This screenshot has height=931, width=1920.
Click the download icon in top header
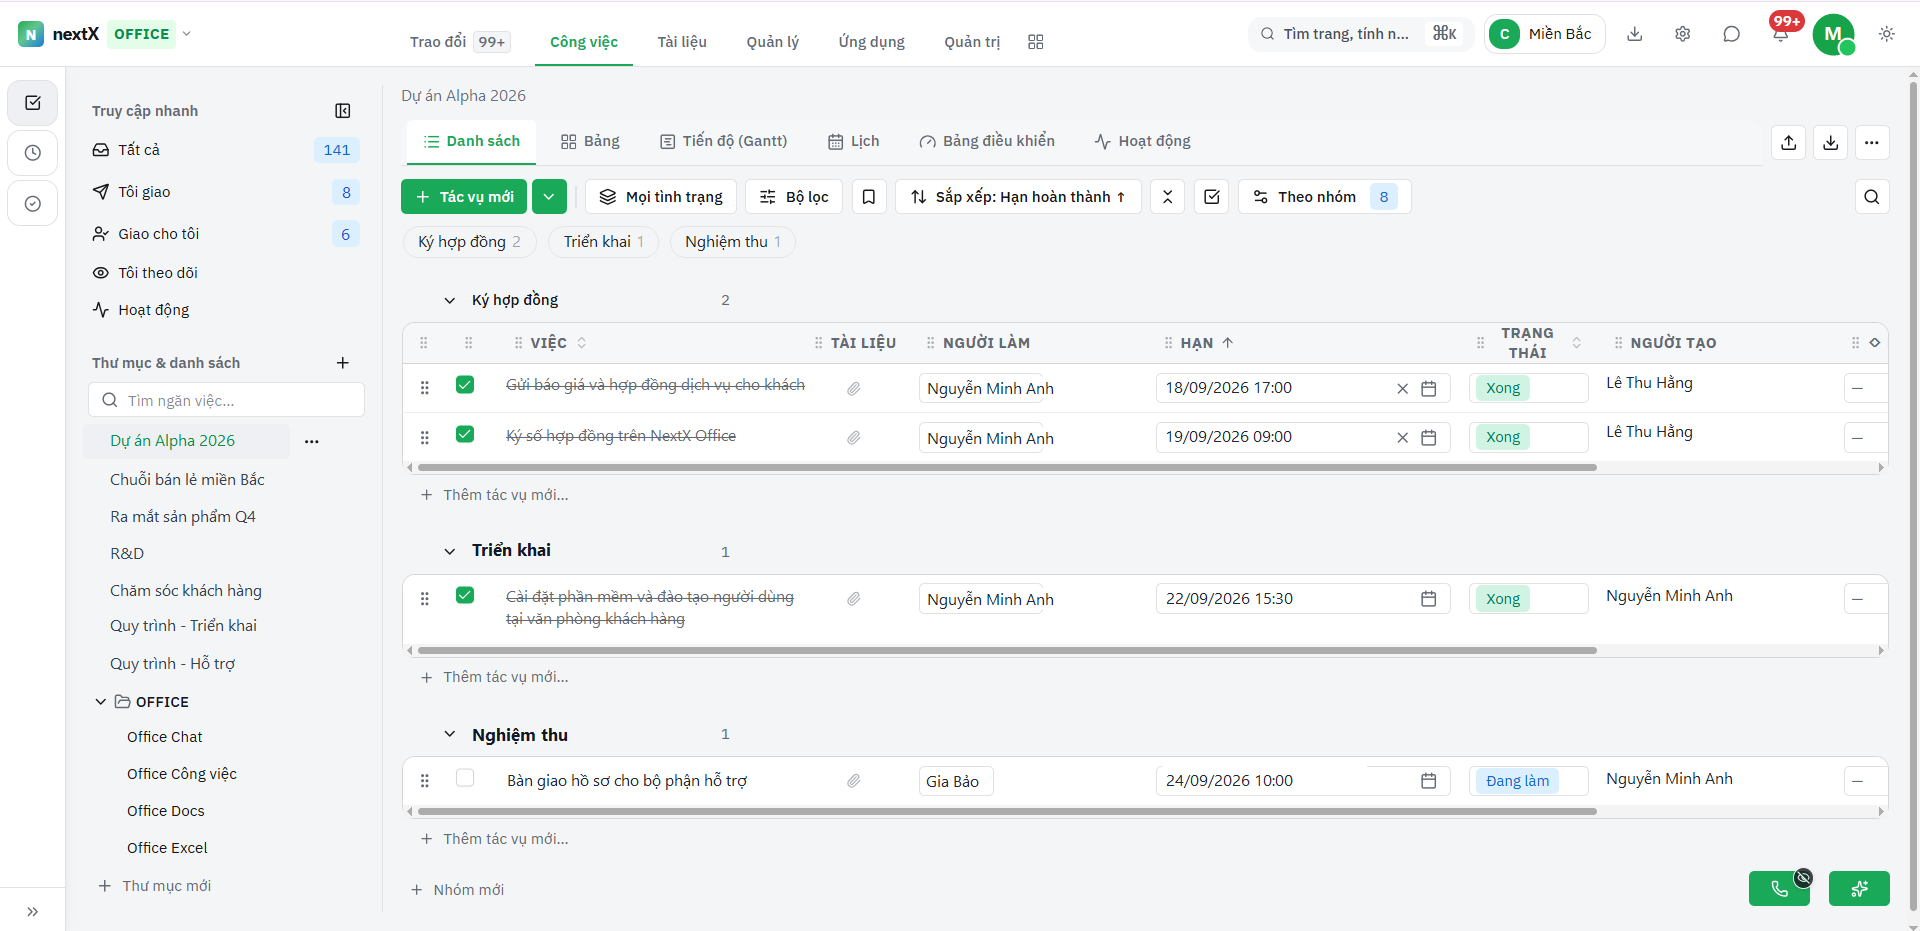[x=1635, y=34]
